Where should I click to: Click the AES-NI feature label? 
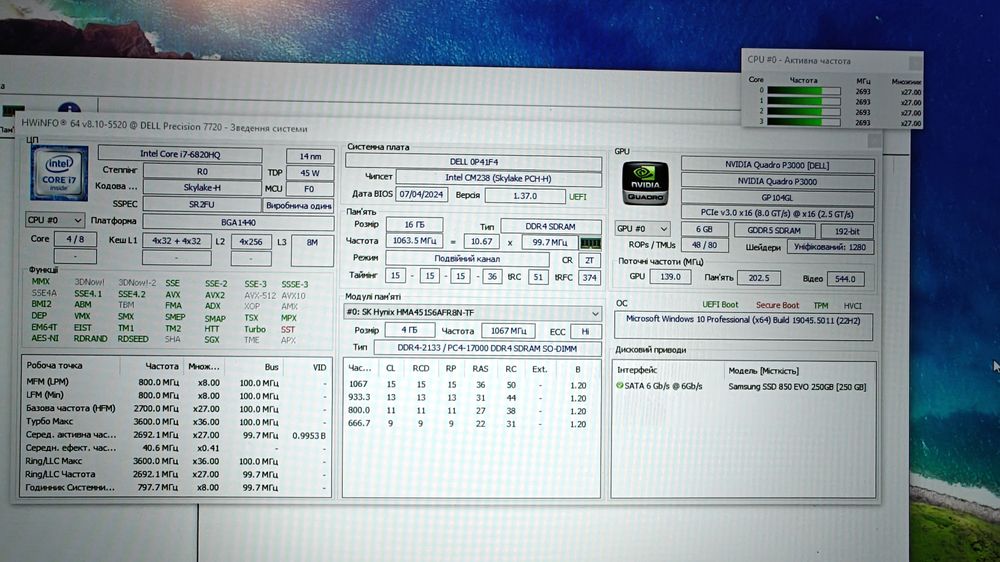[45, 338]
